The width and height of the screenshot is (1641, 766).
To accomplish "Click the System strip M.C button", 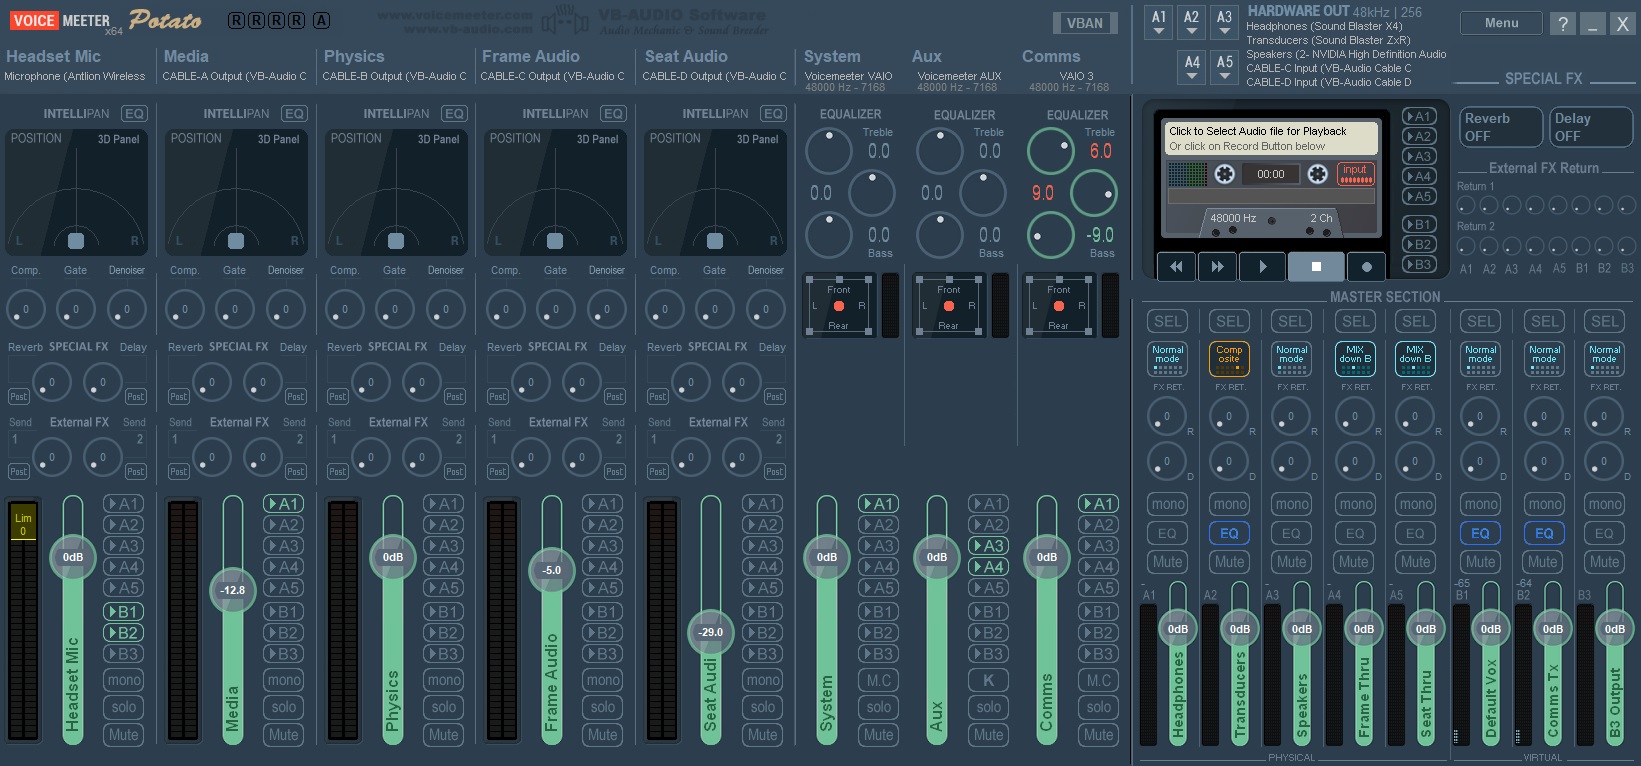I will point(879,680).
